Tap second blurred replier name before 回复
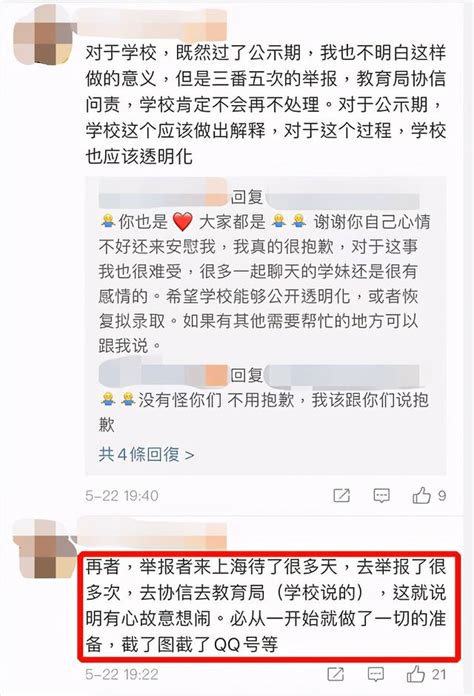The height and width of the screenshot is (696, 474). click(x=163, y=374)
